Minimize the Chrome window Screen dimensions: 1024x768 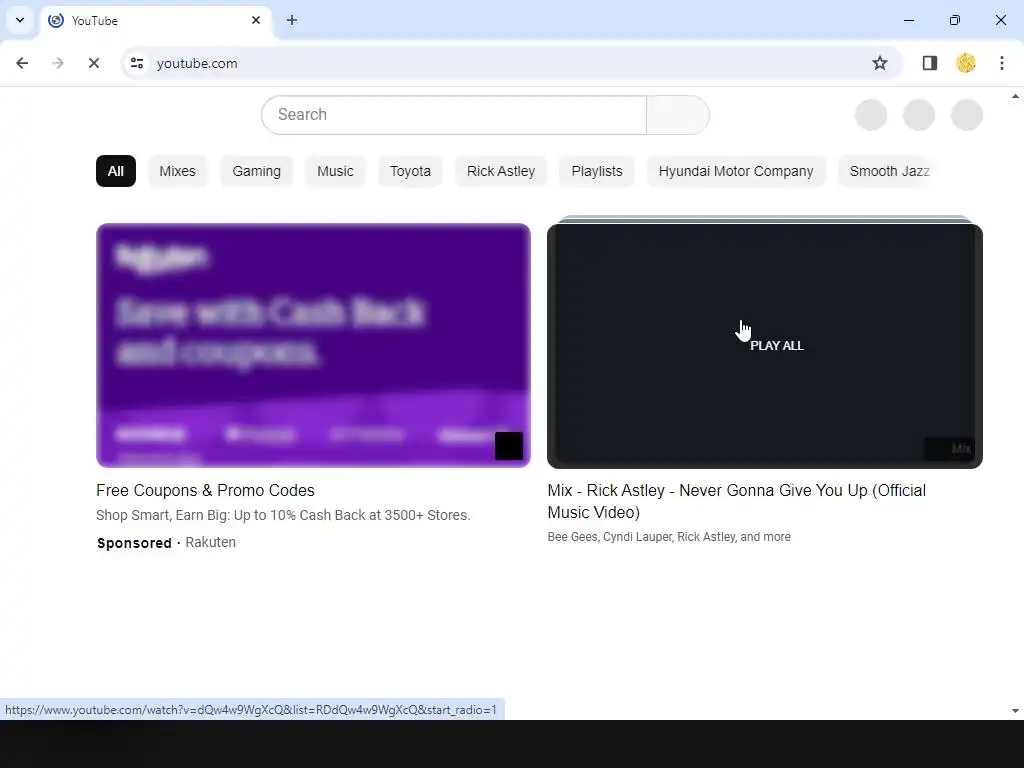[908, 20]
